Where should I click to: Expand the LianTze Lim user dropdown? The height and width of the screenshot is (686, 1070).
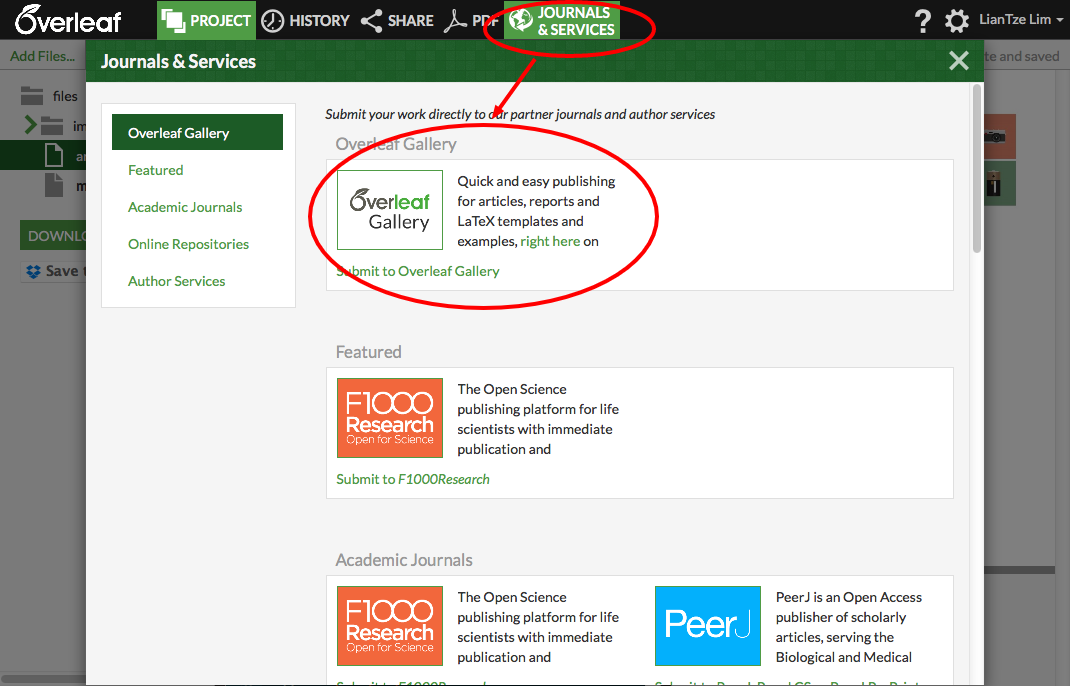click(1021, 20)
